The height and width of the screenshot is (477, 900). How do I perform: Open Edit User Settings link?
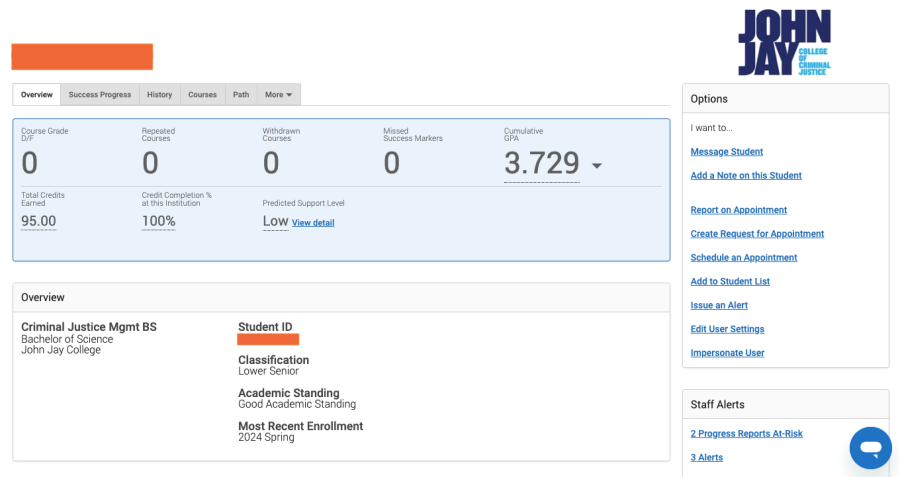coord(727,329)
